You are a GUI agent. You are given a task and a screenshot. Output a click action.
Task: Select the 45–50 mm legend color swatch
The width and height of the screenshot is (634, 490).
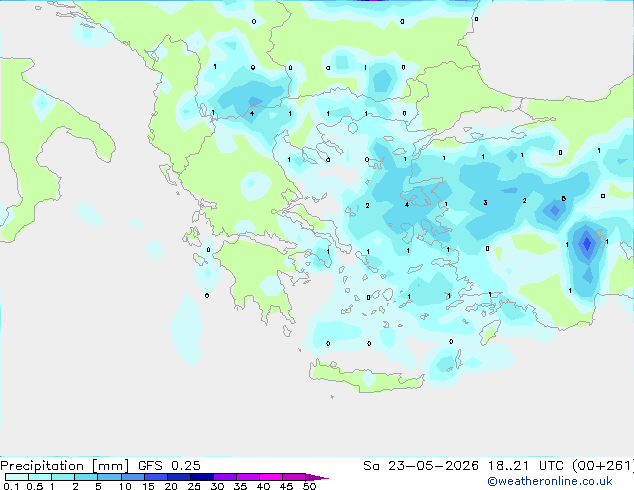click(294, 477)
